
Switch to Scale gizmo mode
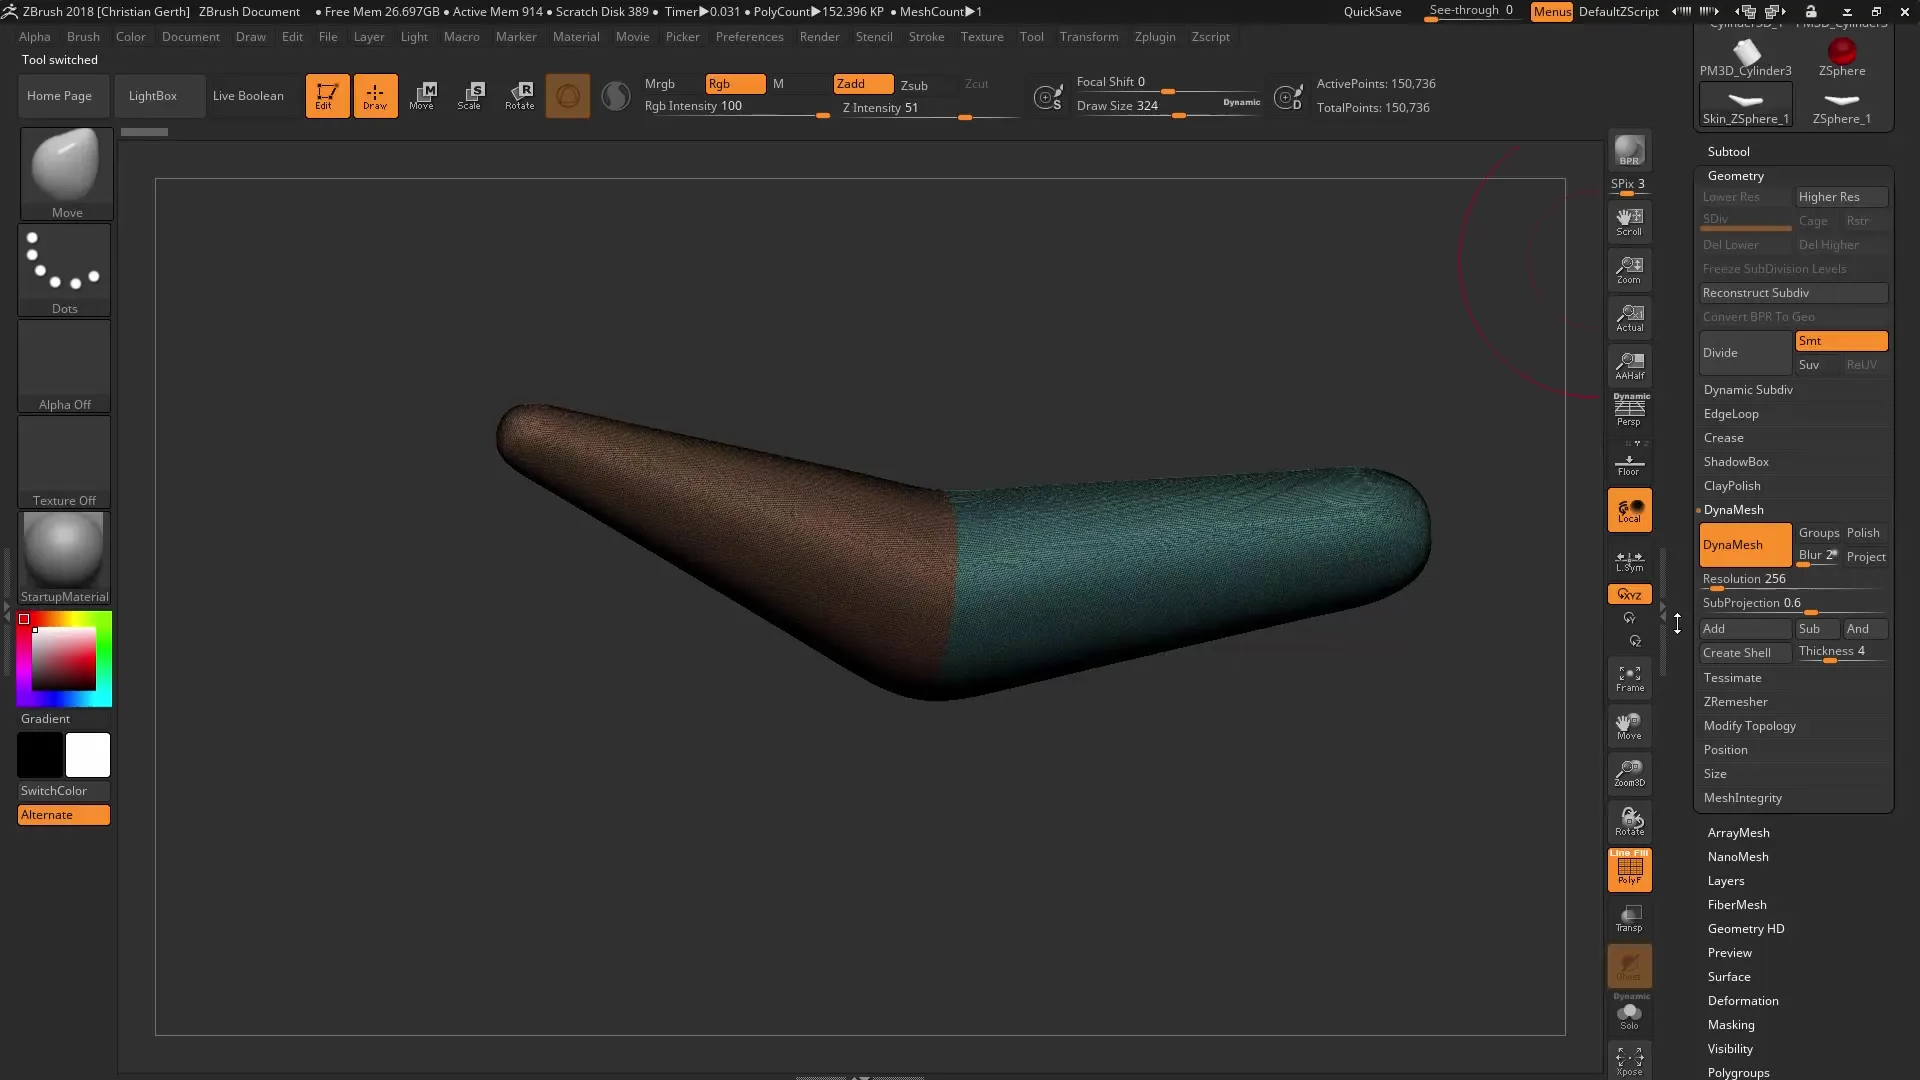(470, 96)
